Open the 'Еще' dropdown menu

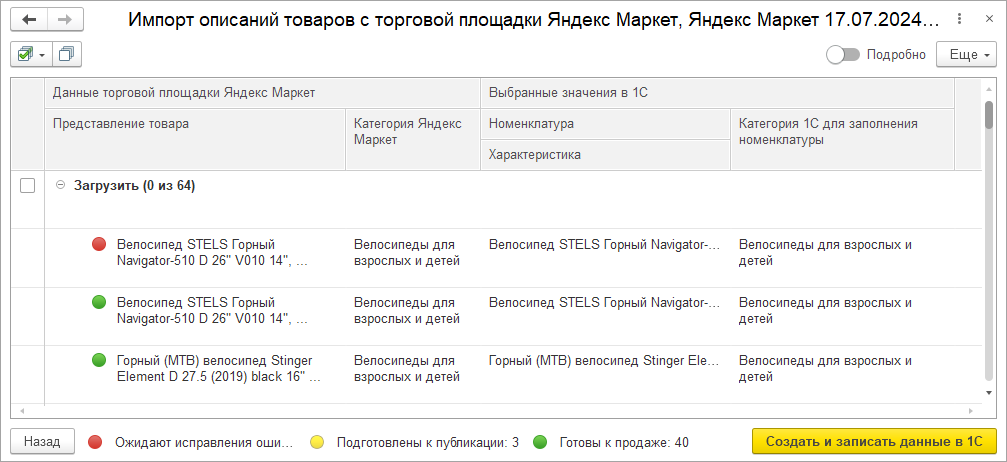point(965,55)
